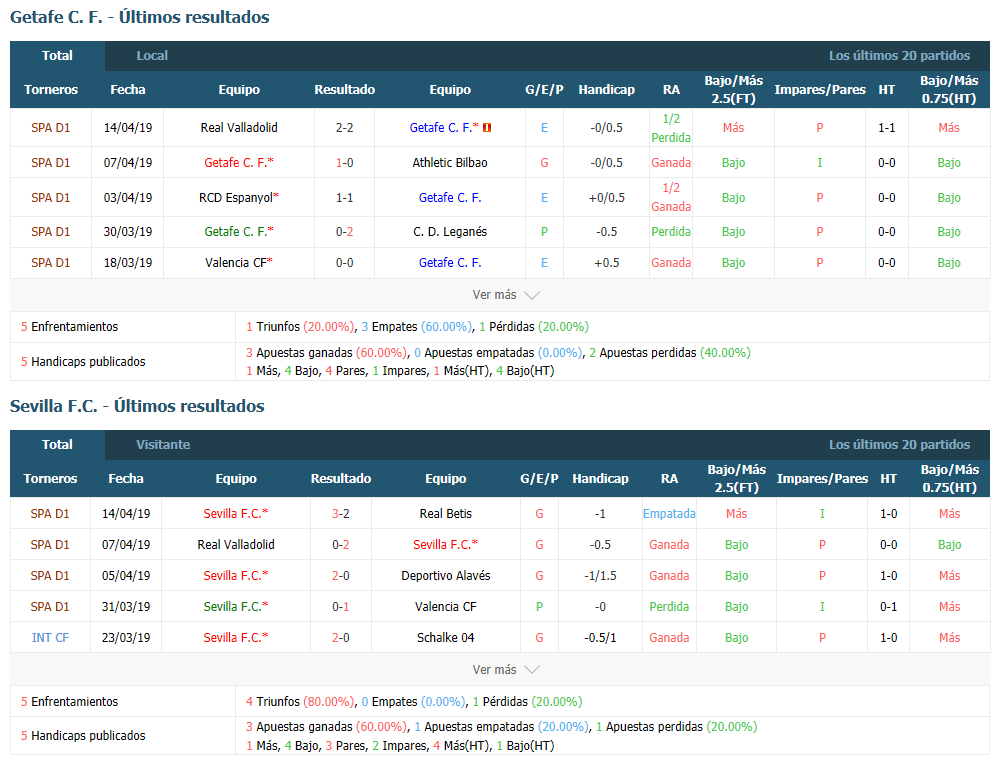
Task: Click 'Getafe C. F. - Últimos resultados' heading
Action: point(140,17)
